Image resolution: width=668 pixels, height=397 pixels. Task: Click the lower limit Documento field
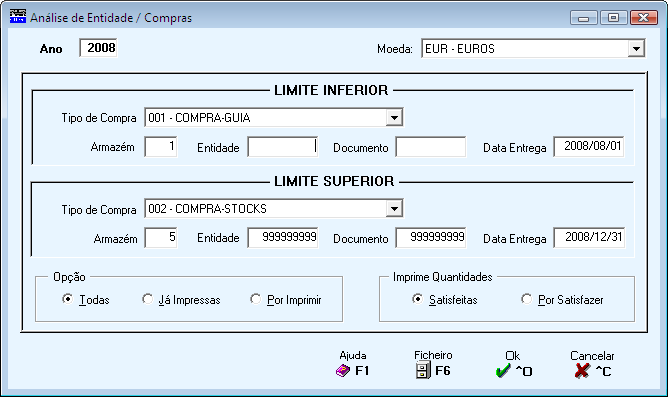pos(431,147)
